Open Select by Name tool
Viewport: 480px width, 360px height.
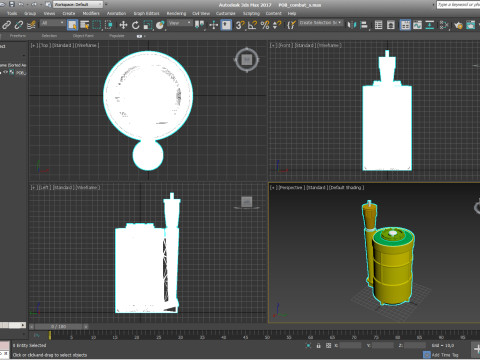pos(85,25)
